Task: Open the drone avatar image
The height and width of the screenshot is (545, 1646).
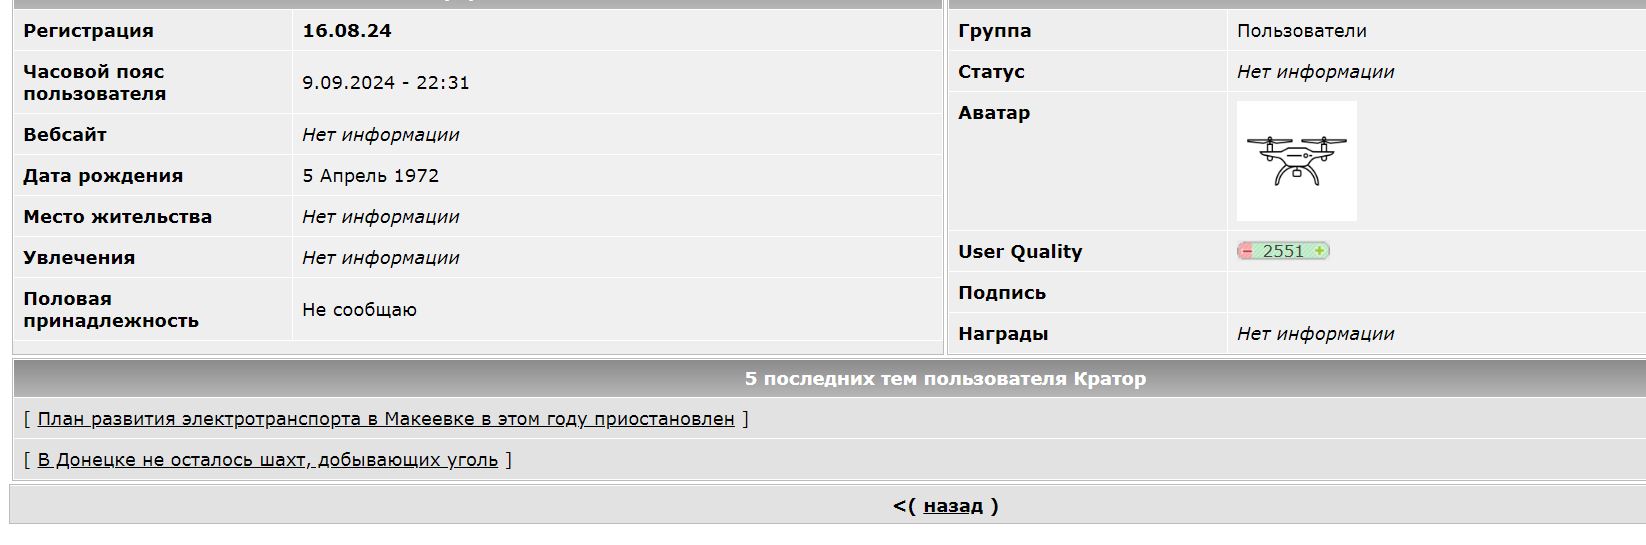Action: pos(1296,161)
